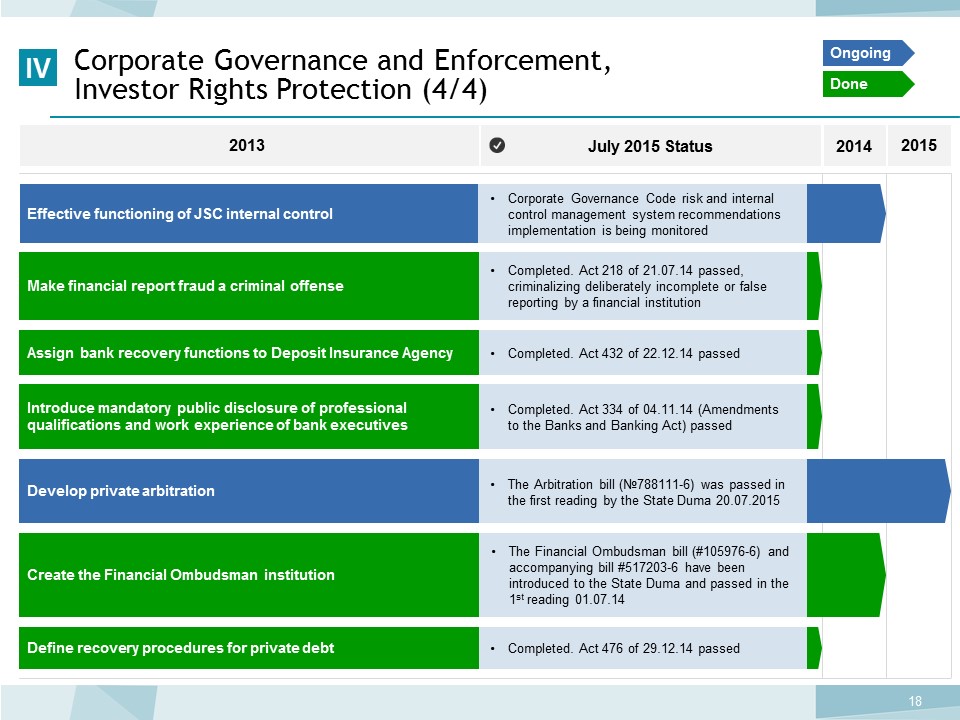Click the blue timeline arrow for JSC internal control
This screenshot has height=720, width=960.
(846, 214)
